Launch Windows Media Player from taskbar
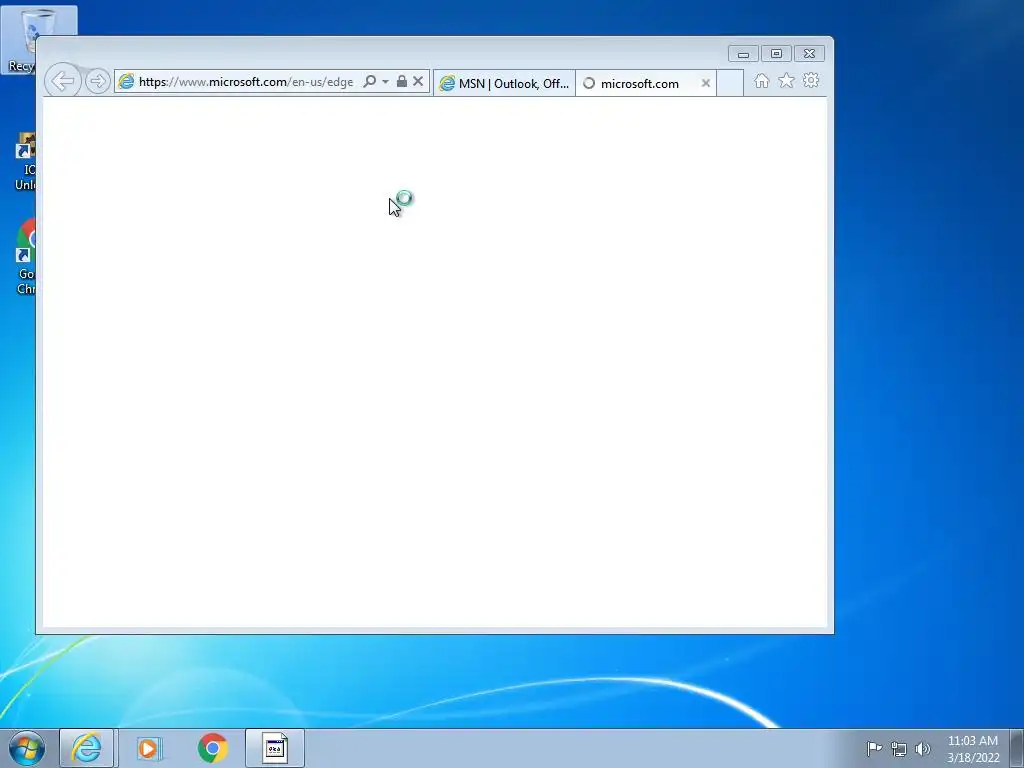 coord(149,748)
